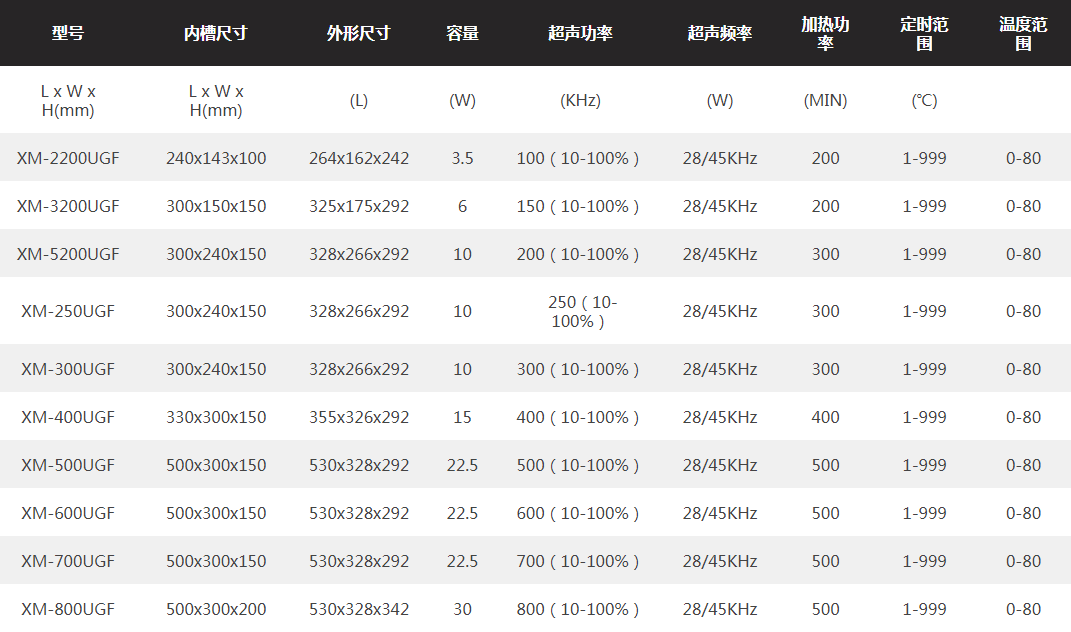The height and width of the screenshot is (632, 1071).
Task: Click the 超声频率 column header
Action: pyautogui.click(x=720, y=33)
